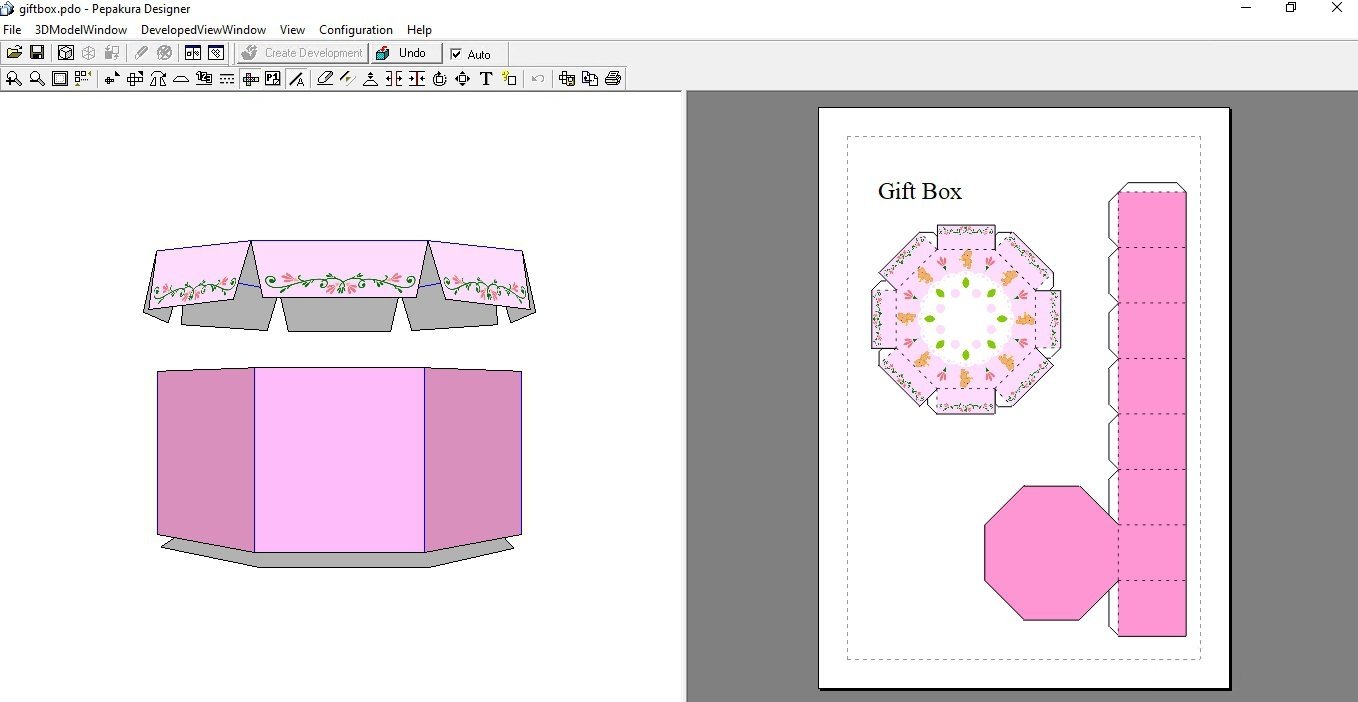The image size is (1358, 702).
Task: Toggle the P1 page number icon
Action: [273, 78]
